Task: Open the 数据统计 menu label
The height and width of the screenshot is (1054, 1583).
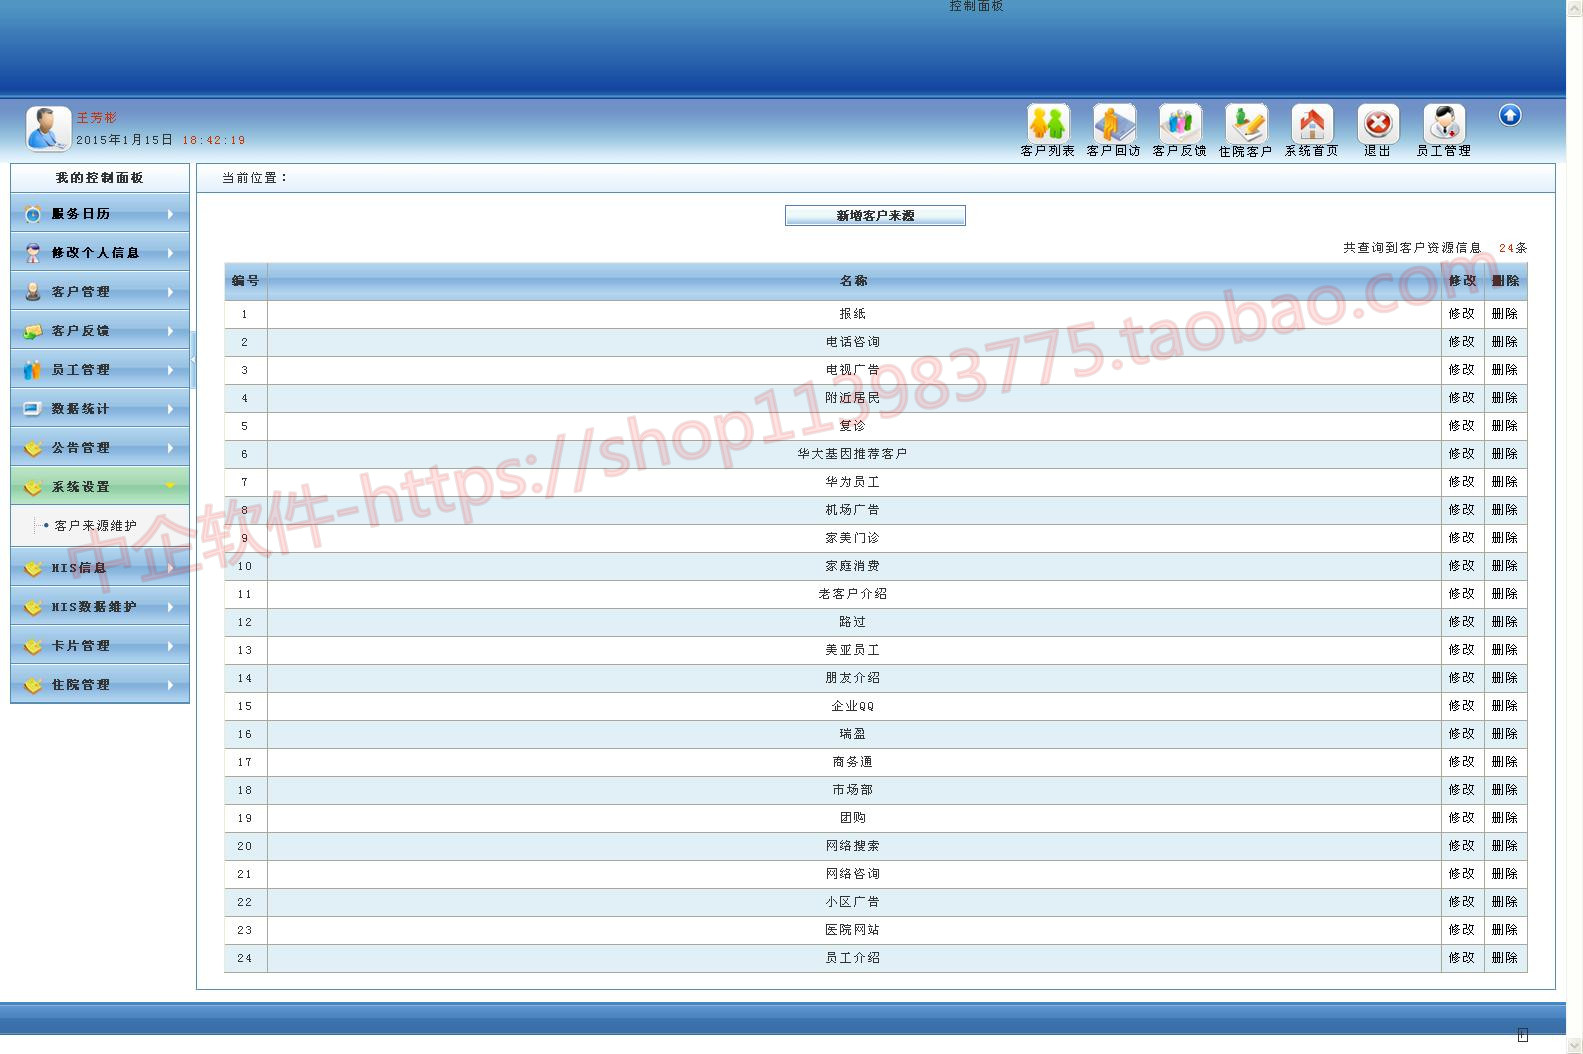Action: pos(81,409)
